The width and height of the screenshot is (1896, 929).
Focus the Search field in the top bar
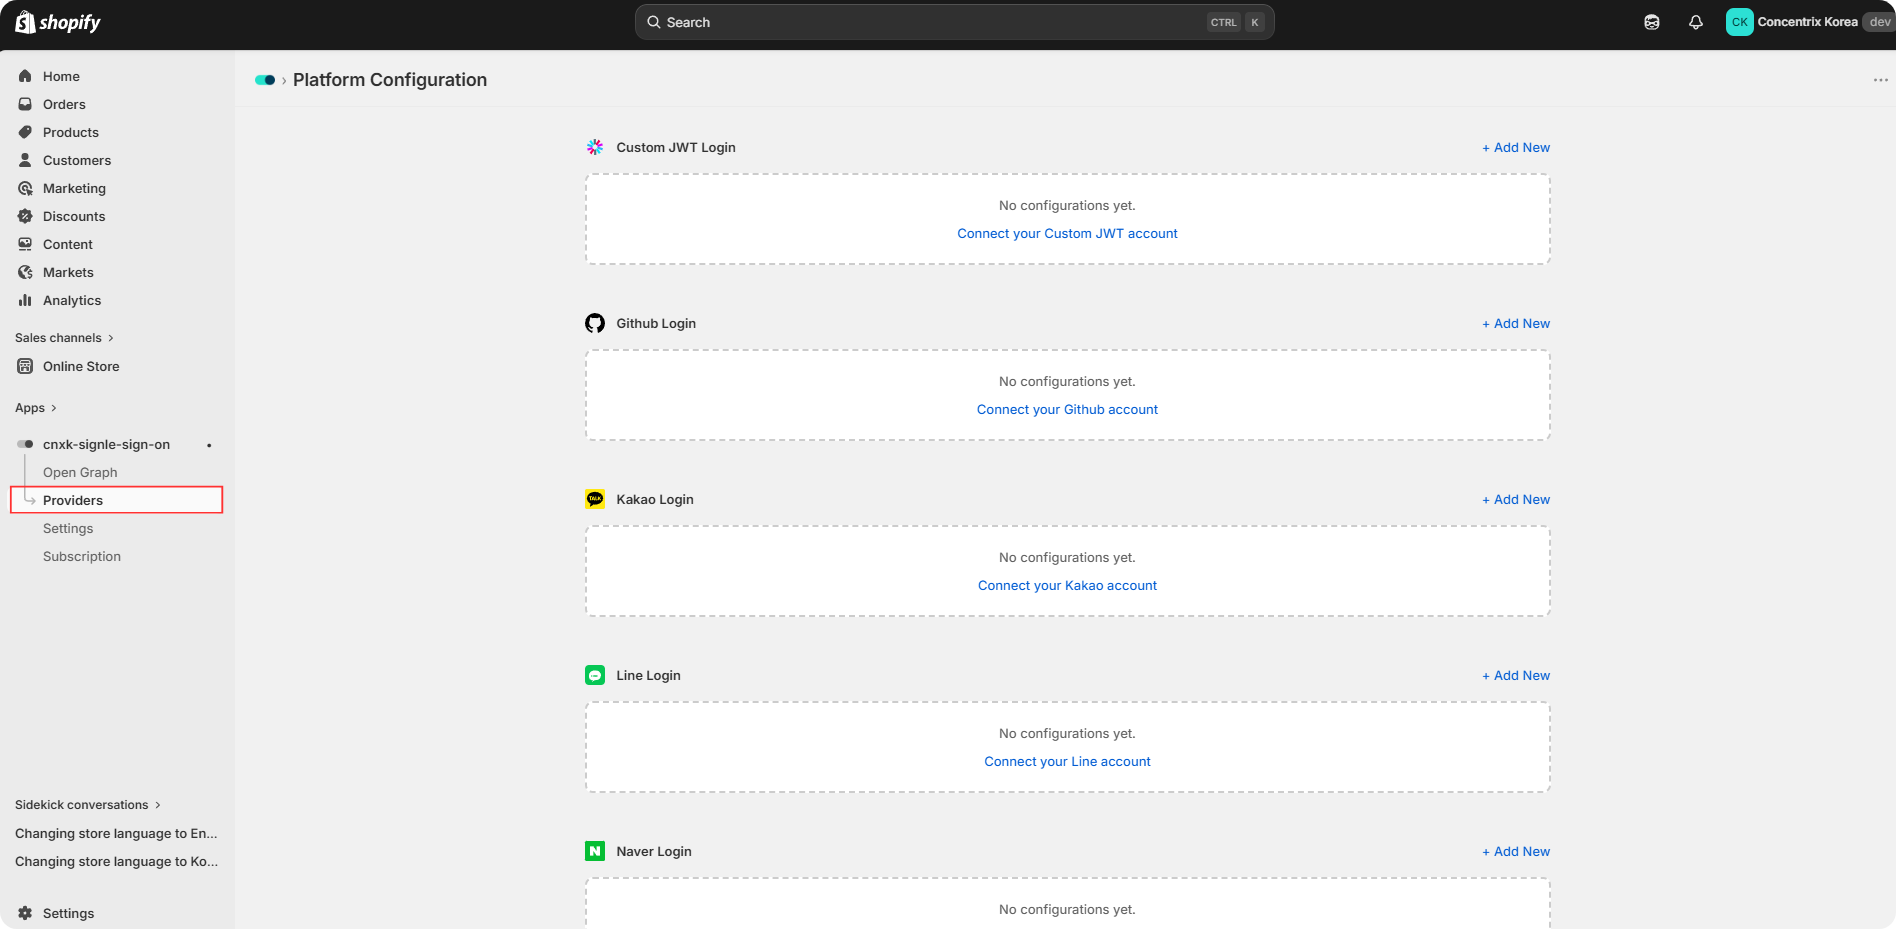954,22
